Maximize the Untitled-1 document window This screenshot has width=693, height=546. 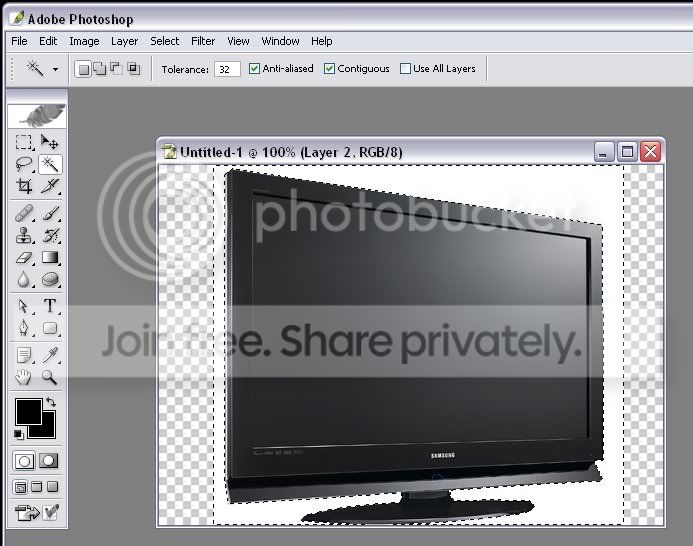pyautogui.click(x=627, y=152)
